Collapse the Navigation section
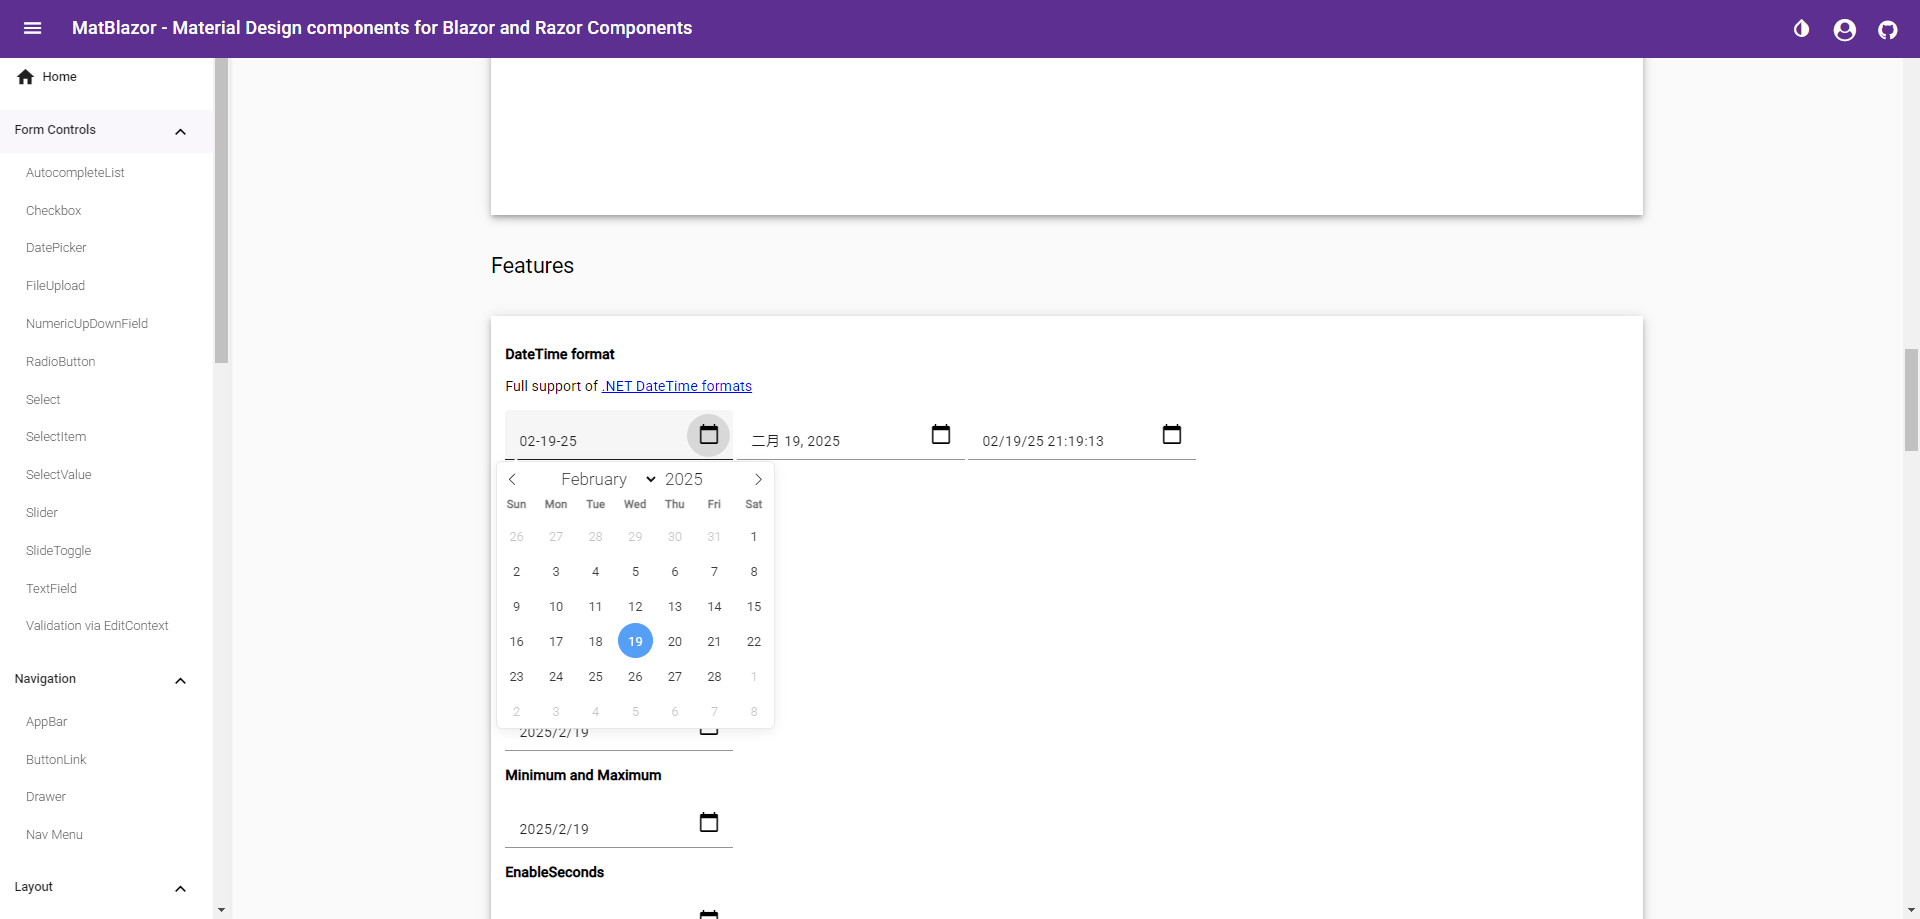 coord(181,681)
